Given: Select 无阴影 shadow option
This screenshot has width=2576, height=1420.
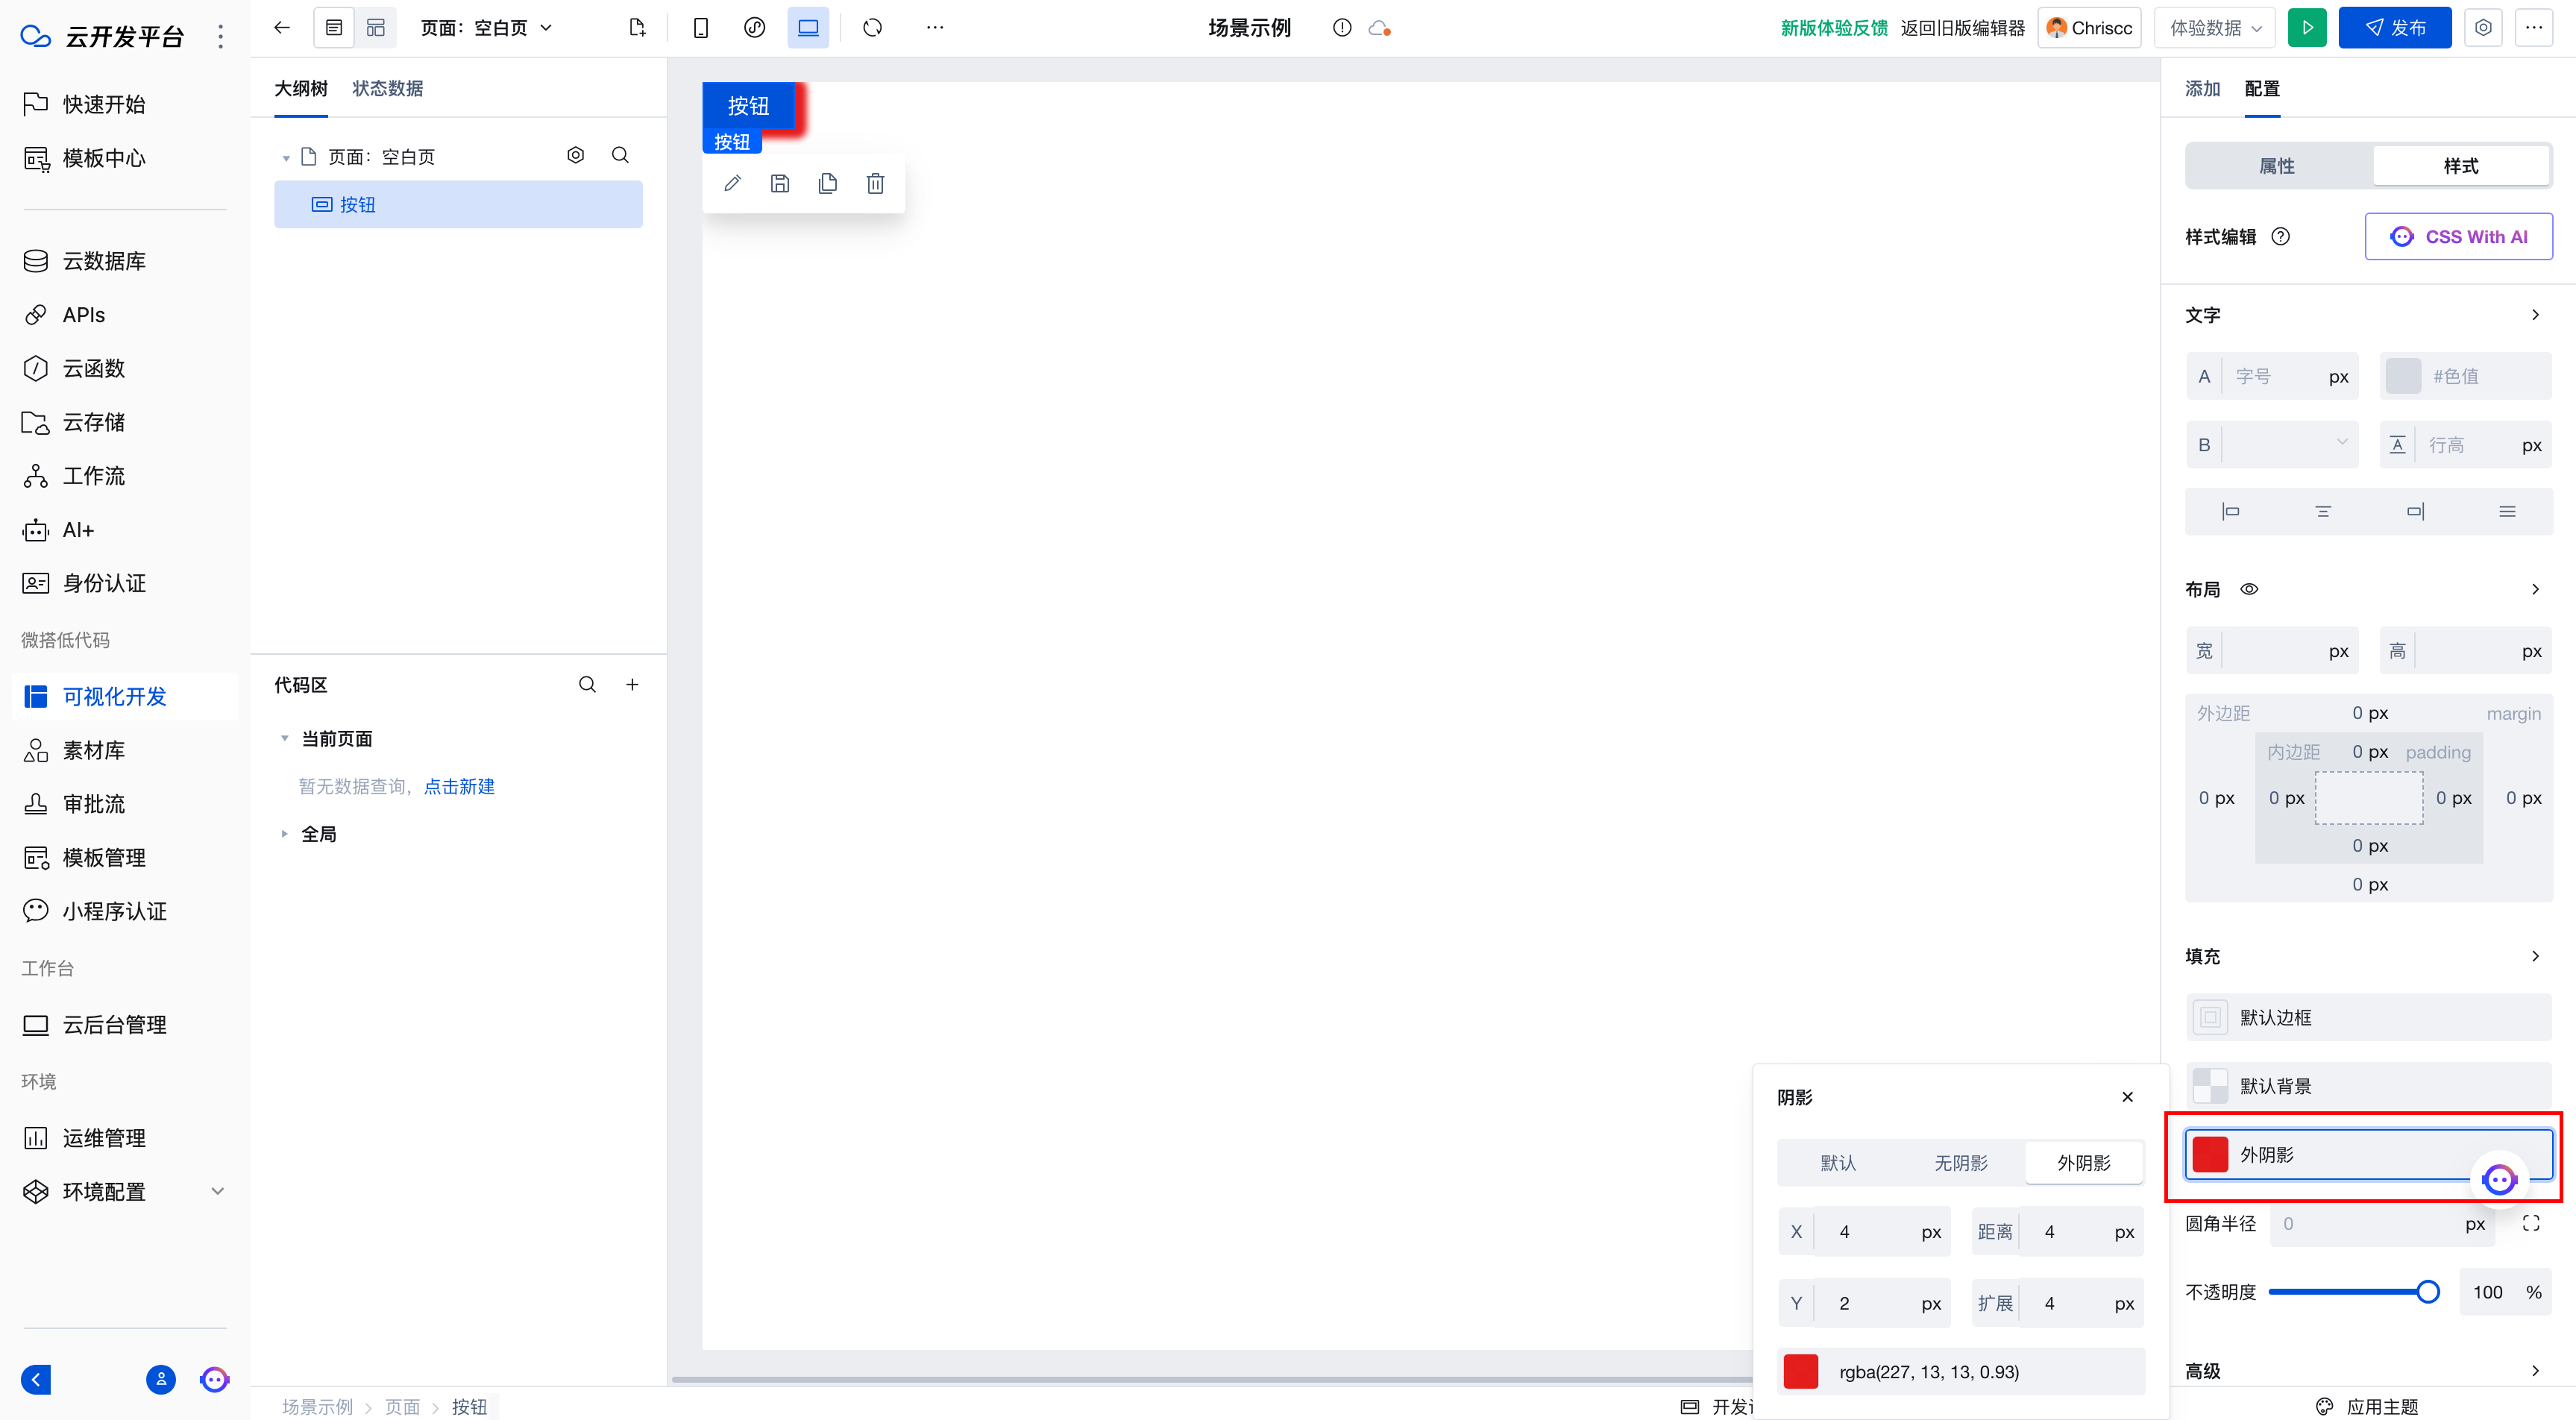Looking at the screenshot, I should [x=1961, y=1163].
